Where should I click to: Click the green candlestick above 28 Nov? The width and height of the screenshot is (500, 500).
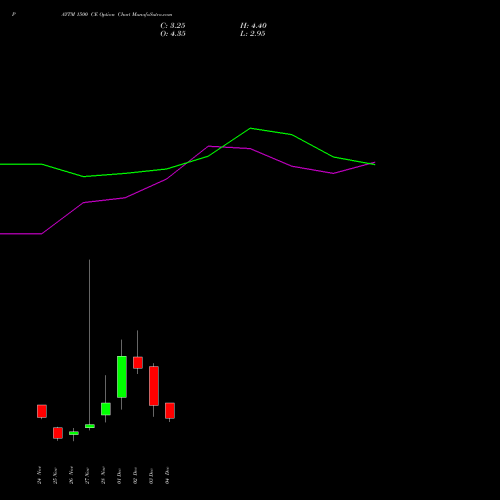click(106, 409)
